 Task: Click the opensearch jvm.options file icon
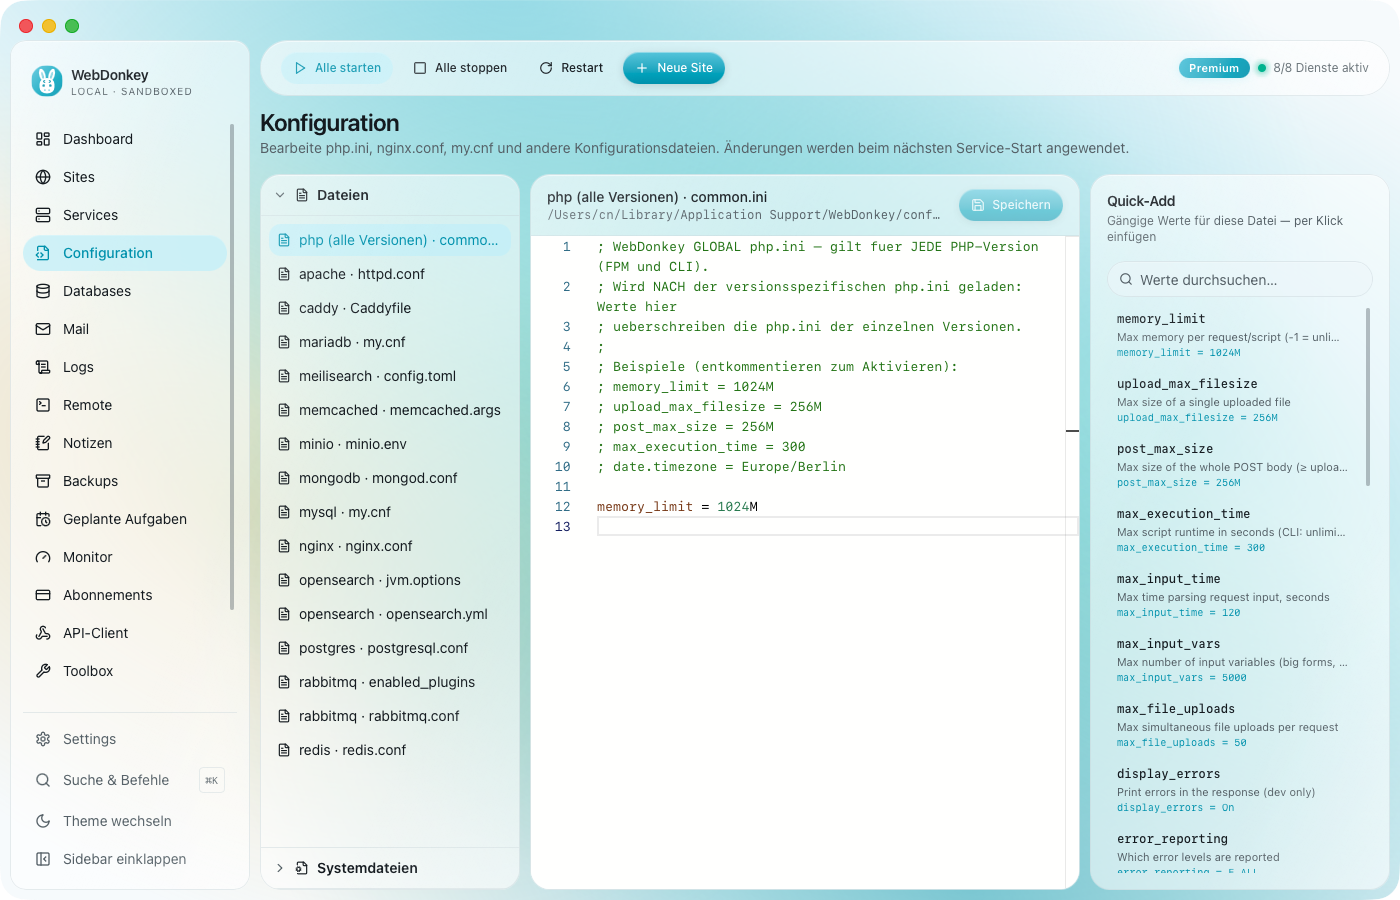(284, 580)
